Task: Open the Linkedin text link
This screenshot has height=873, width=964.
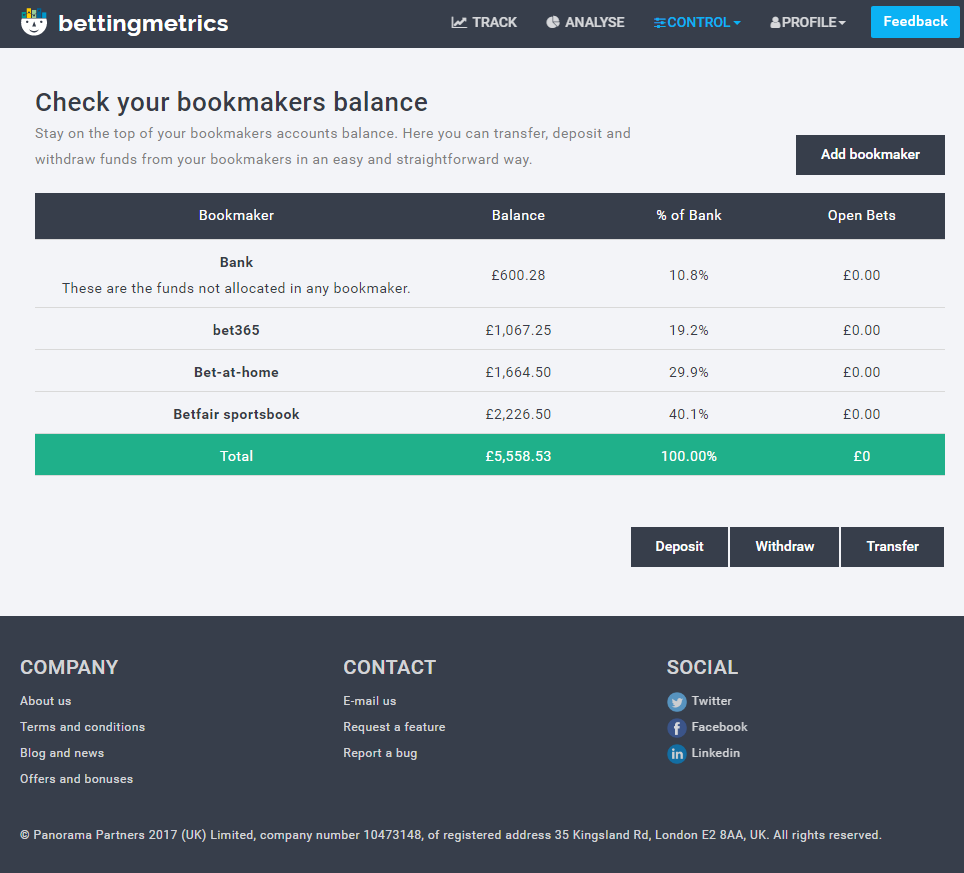Action: click(x=716, y=753)
